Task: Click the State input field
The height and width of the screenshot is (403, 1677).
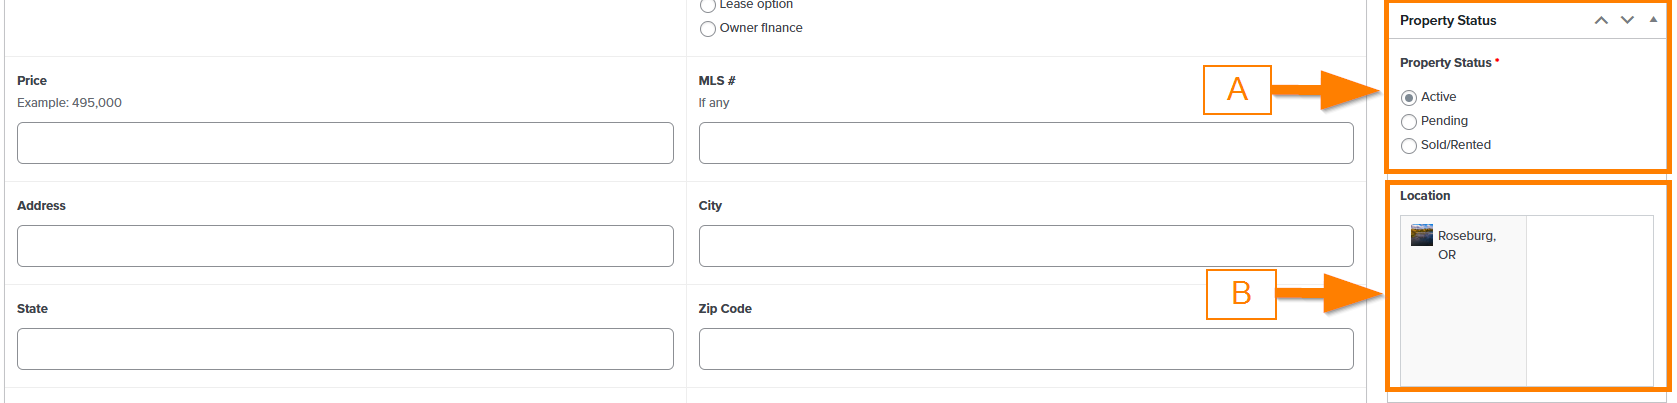Action: click(345, 349)
